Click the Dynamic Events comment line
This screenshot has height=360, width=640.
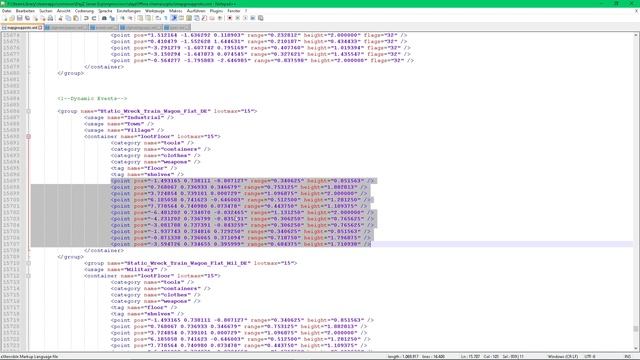[x=92, y=98]
